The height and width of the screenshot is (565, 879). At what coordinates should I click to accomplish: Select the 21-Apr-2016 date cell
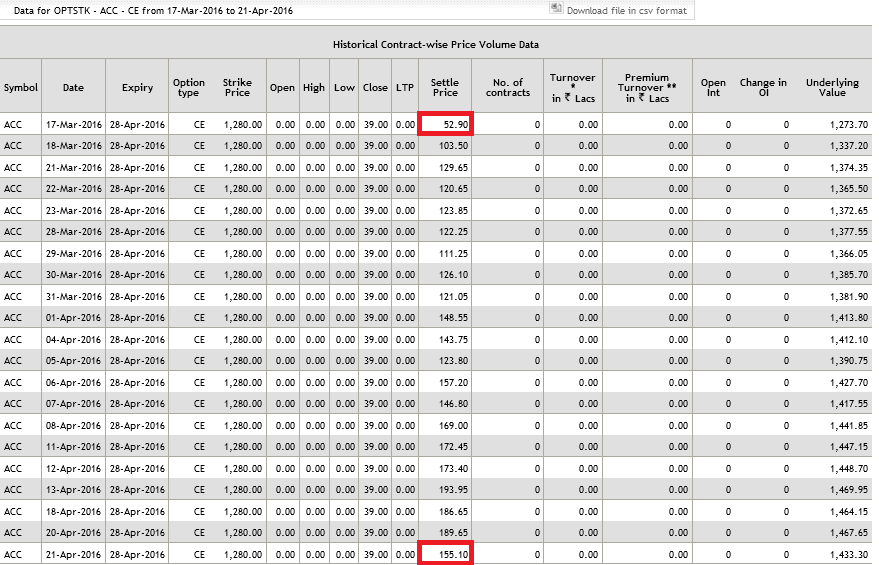point(73,555)
